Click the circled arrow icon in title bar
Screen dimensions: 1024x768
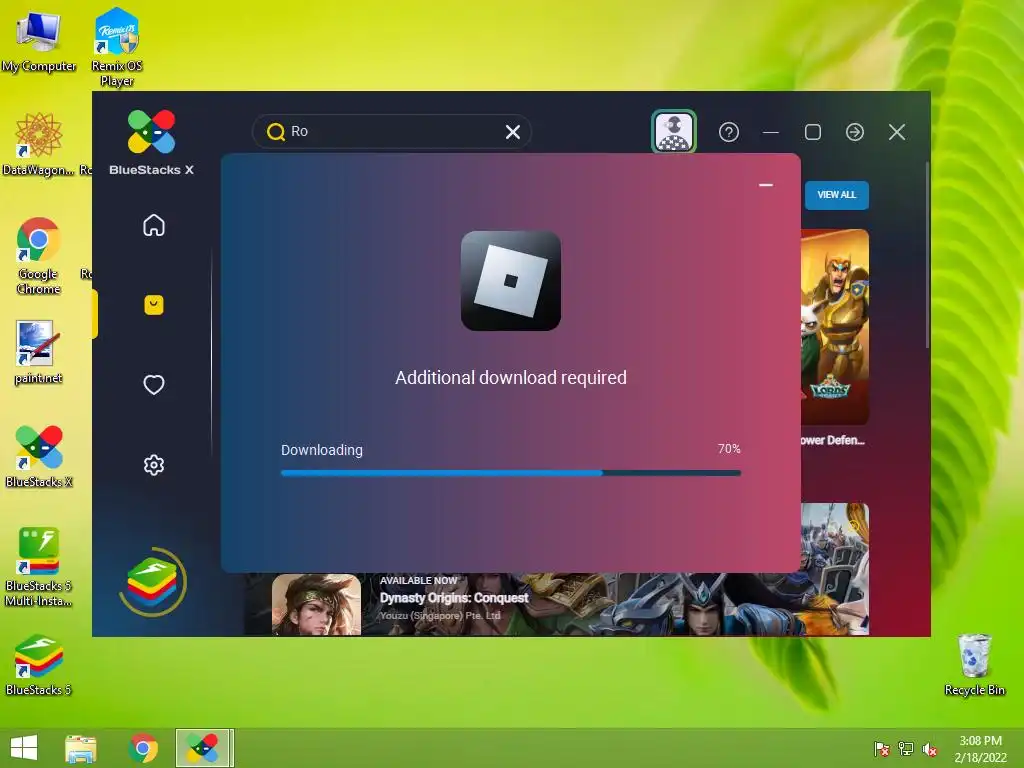click(855, 133)
